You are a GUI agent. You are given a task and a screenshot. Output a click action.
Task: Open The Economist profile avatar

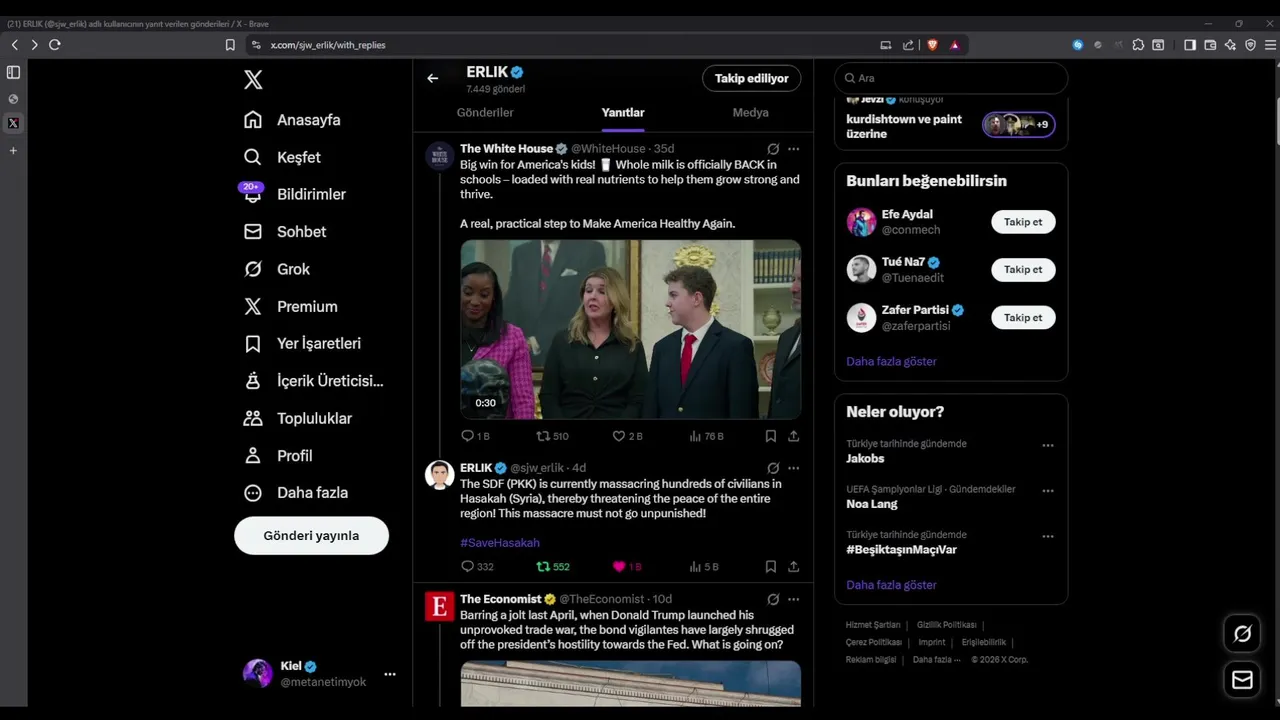(x=439, y=606)
